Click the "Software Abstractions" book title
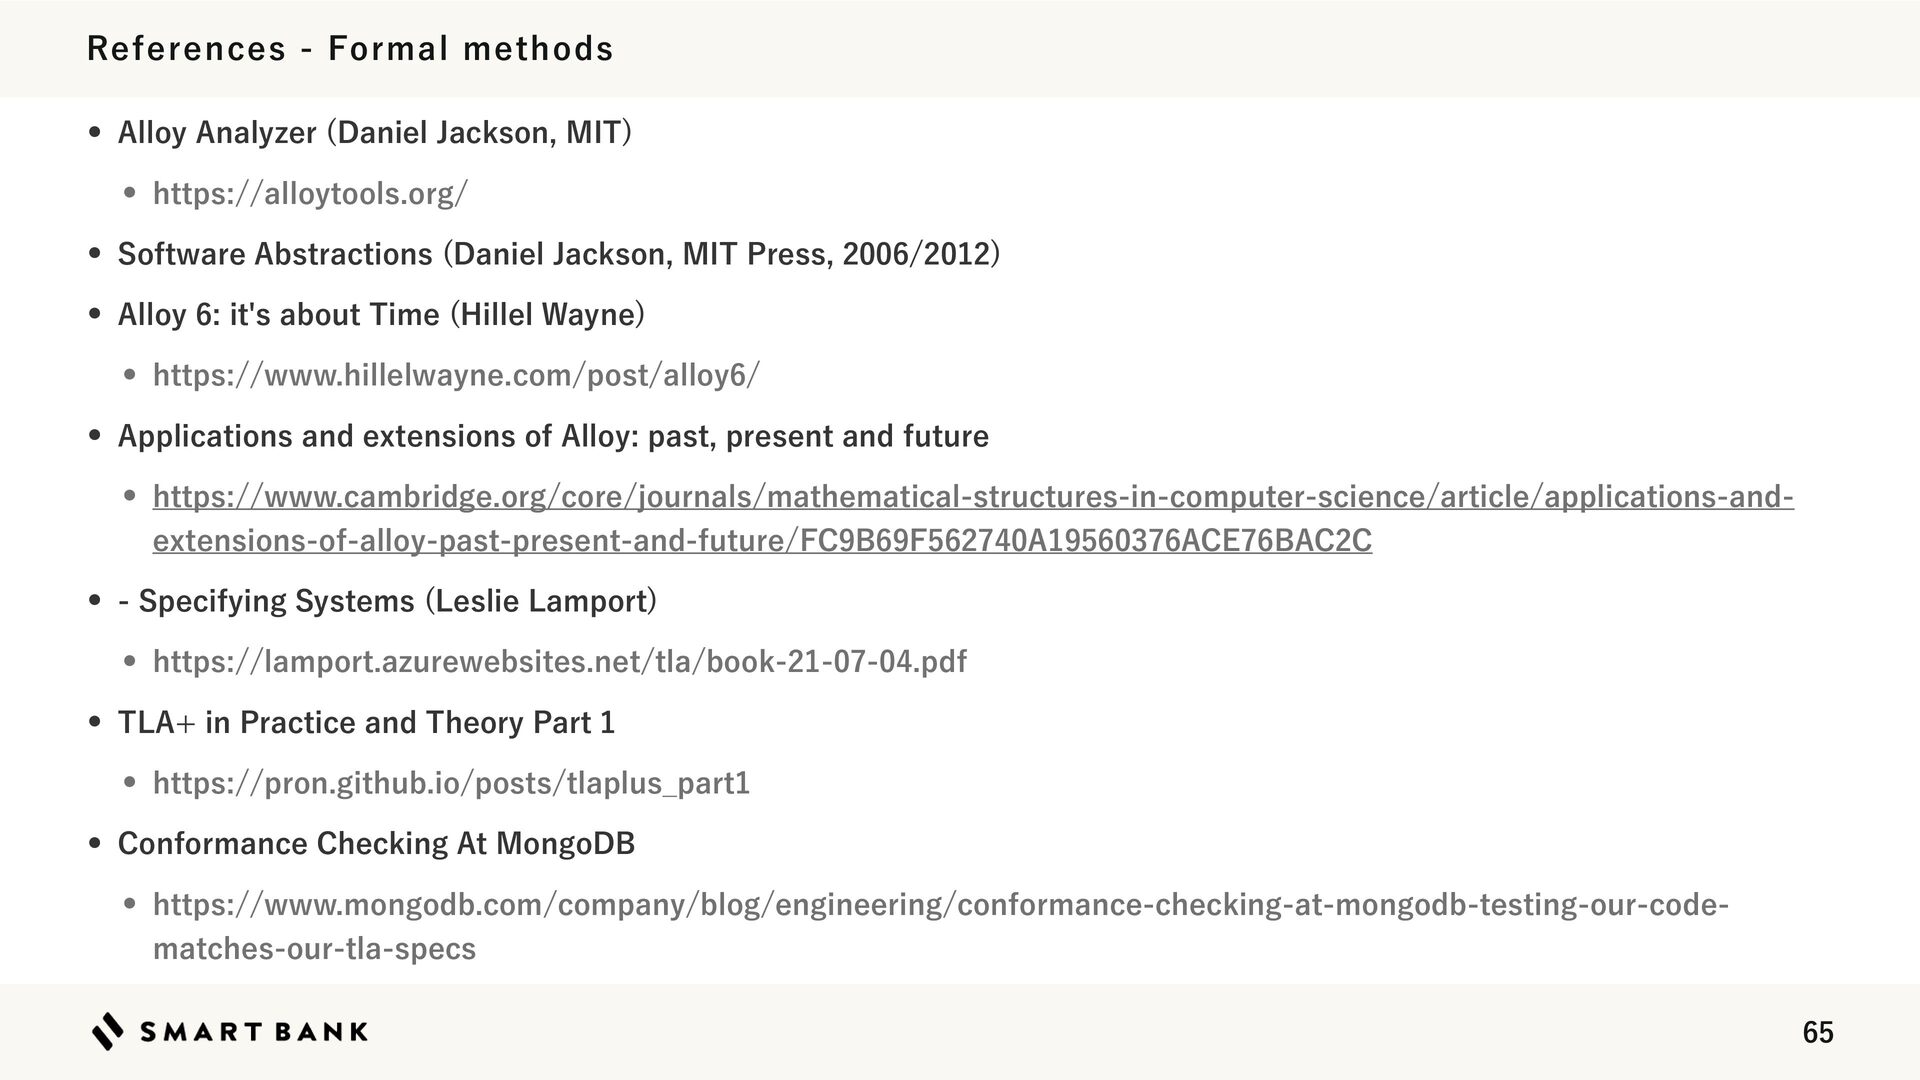Image resolution: width=1920 pixels, height=1080 pixels. pos(275,254)
